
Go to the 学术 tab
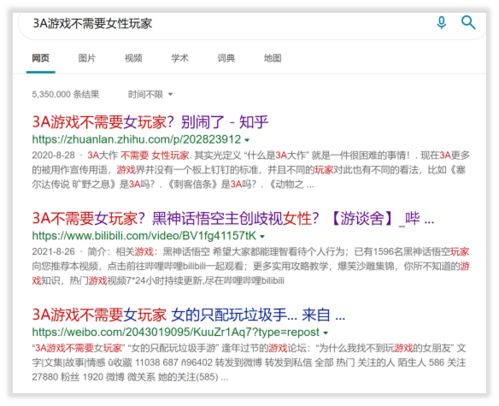[x=180, y=58]
